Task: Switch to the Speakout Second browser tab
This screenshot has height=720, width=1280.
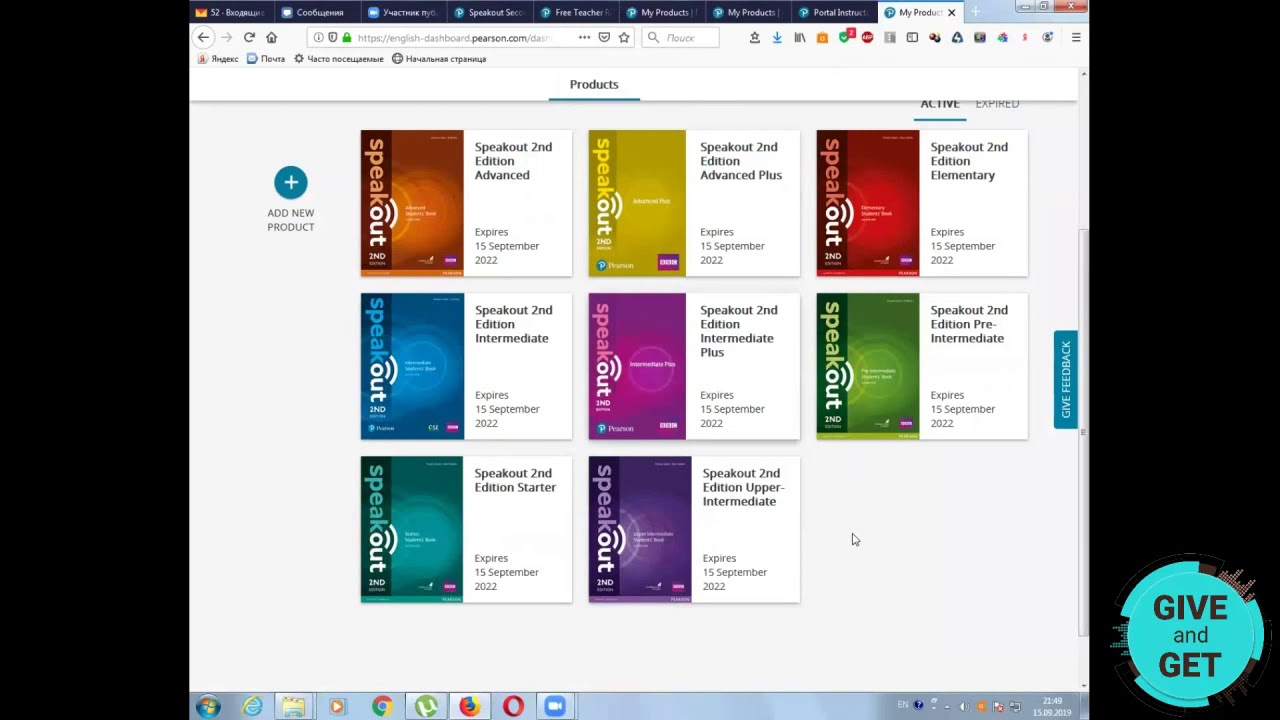Action: click(x=489, y=12)
